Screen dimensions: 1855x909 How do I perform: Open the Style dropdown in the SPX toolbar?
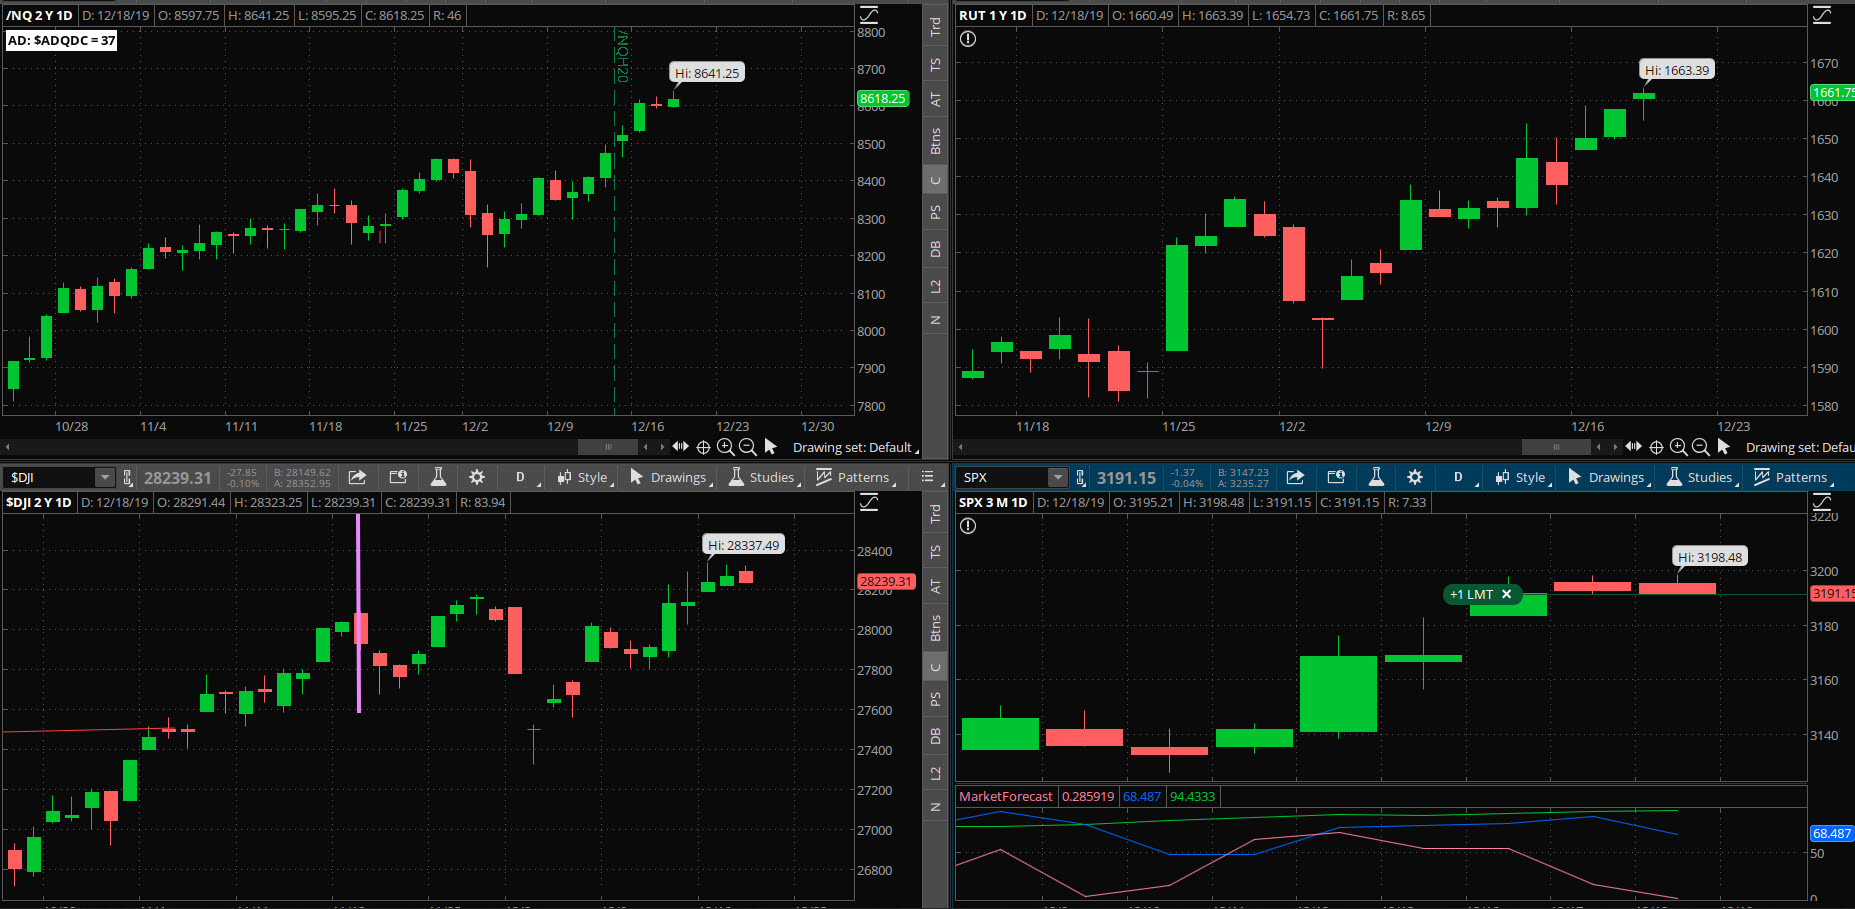pyautogui.click(x=1522, y=477)
